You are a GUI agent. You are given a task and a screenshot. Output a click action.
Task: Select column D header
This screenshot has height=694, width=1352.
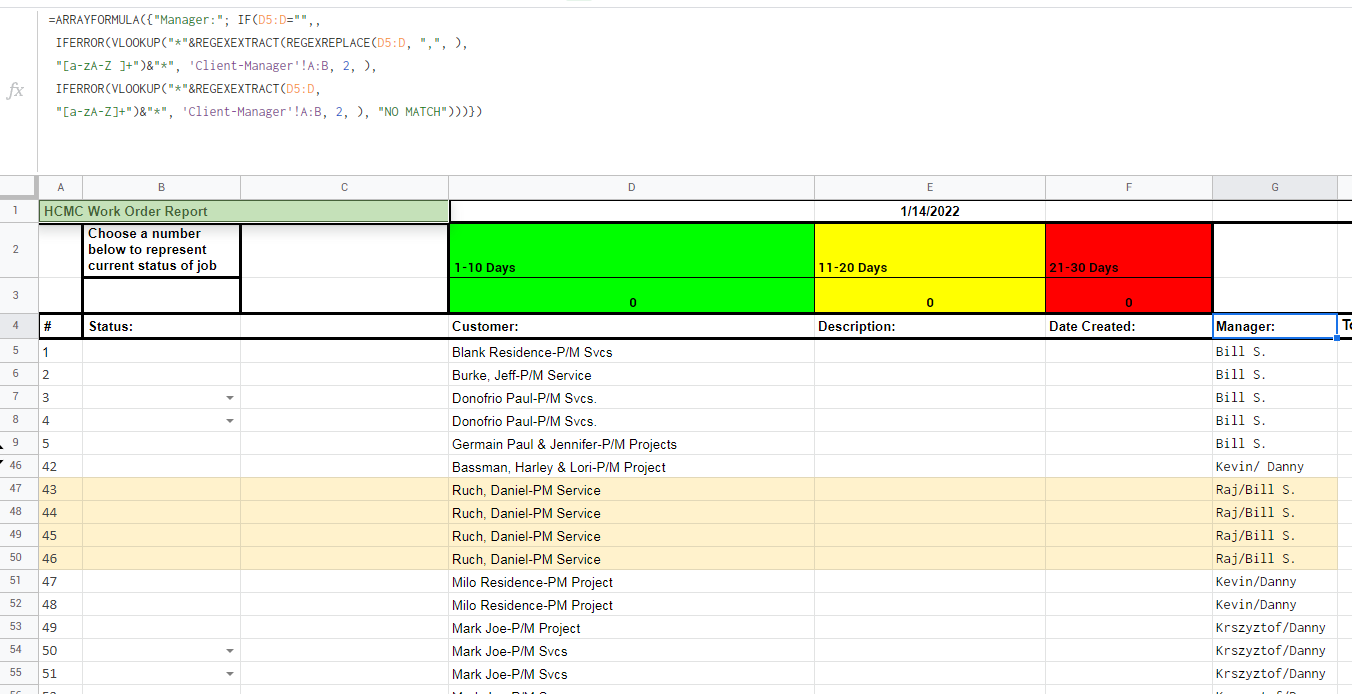(631, 187)
